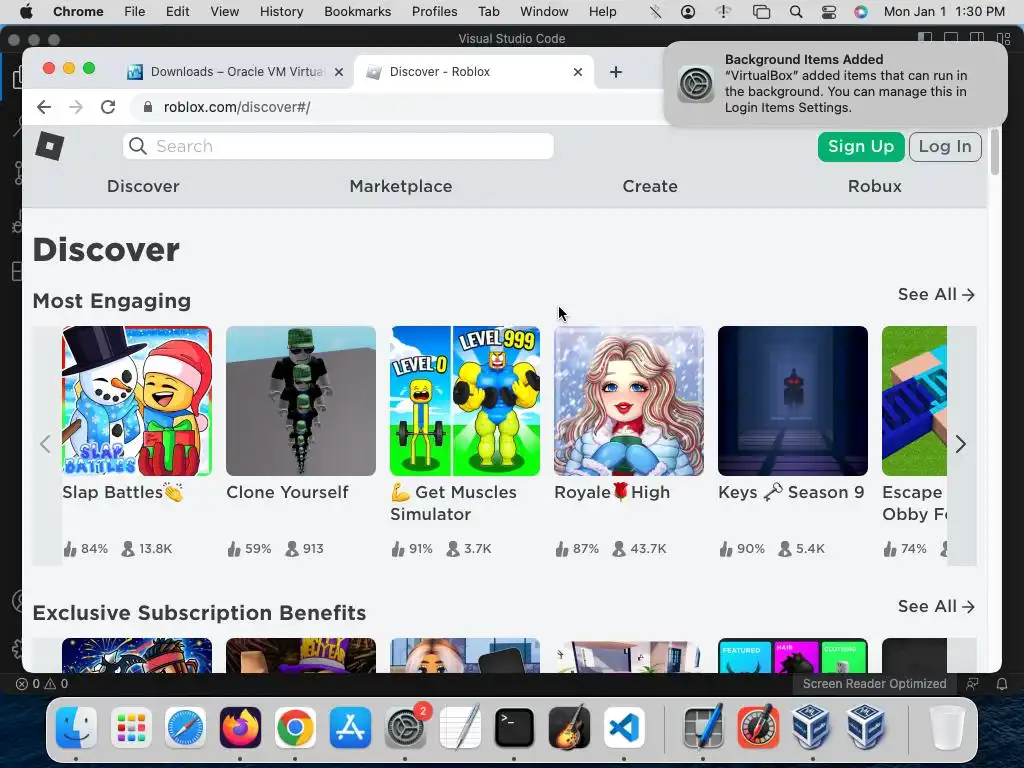1024x768 pixels.
Task: Click the padlock site info icon
Action: coord(148,107)
